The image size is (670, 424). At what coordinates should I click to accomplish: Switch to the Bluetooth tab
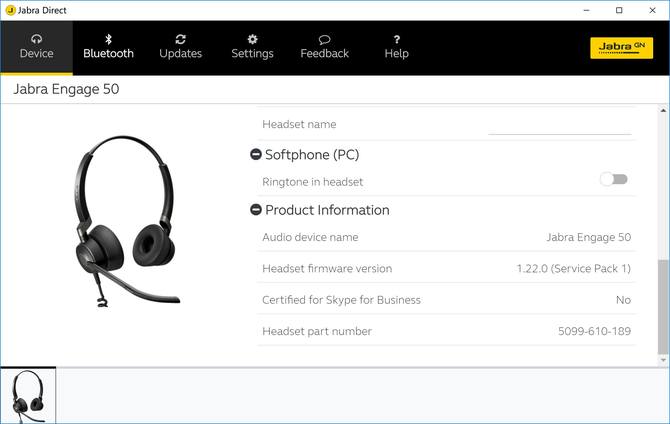coord(109,47)
